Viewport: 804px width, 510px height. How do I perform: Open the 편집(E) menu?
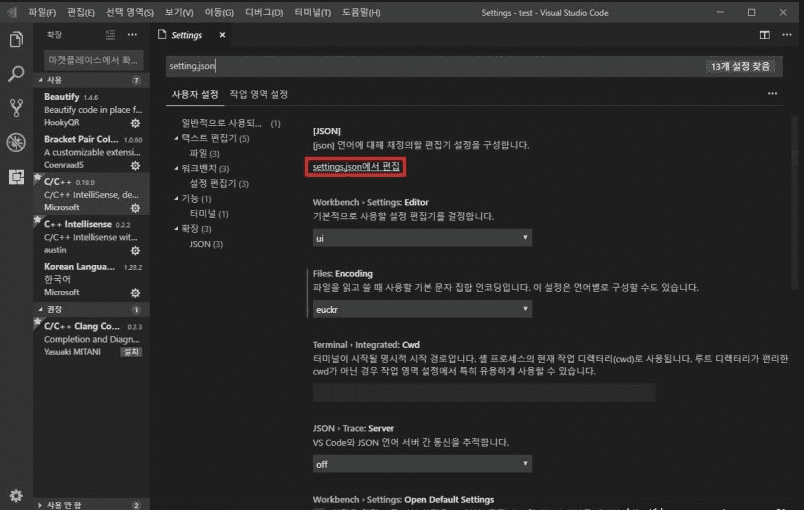[81, 12]
